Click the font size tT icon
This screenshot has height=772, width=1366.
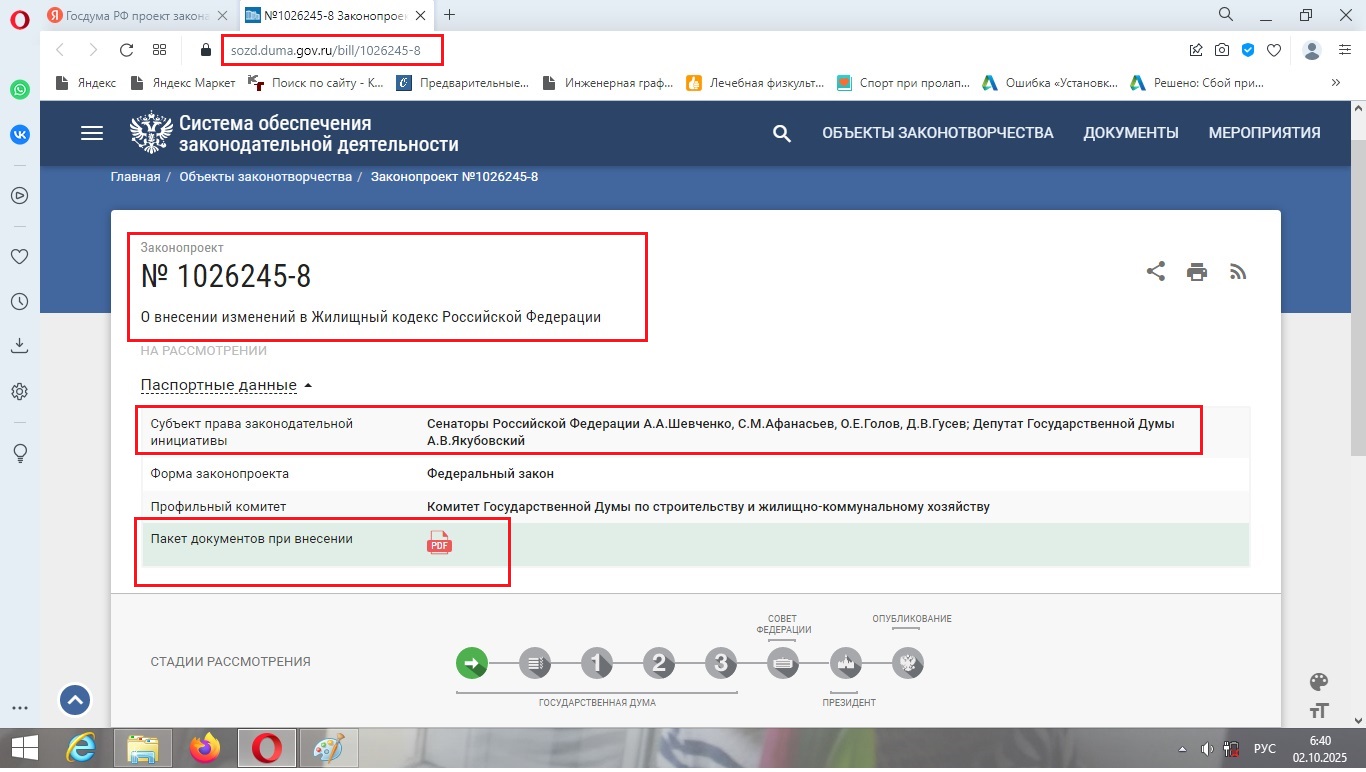point(1319,711)
